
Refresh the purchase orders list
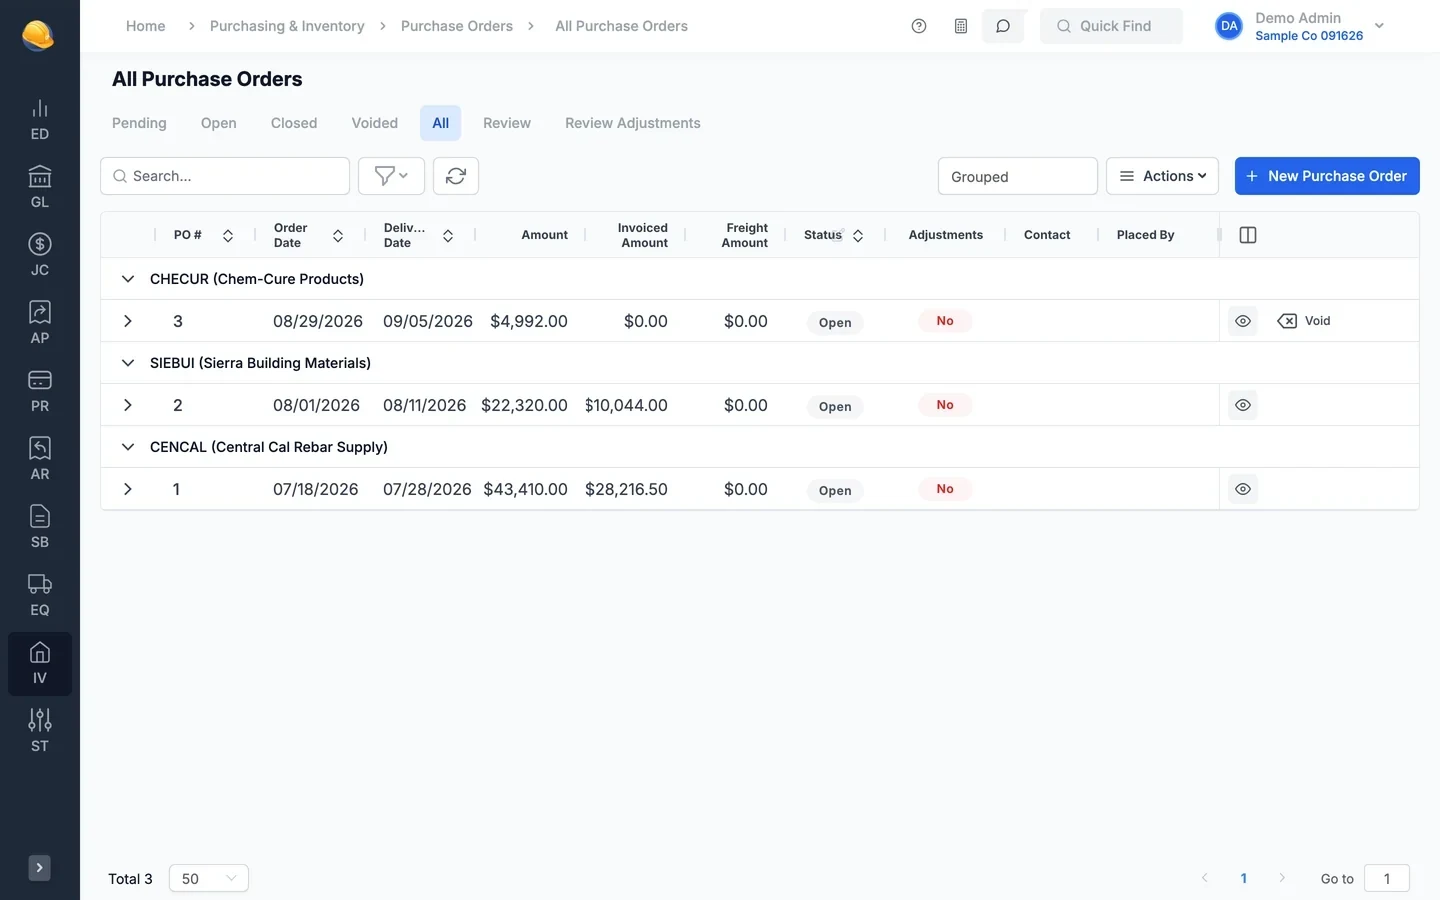pos(456,176)
